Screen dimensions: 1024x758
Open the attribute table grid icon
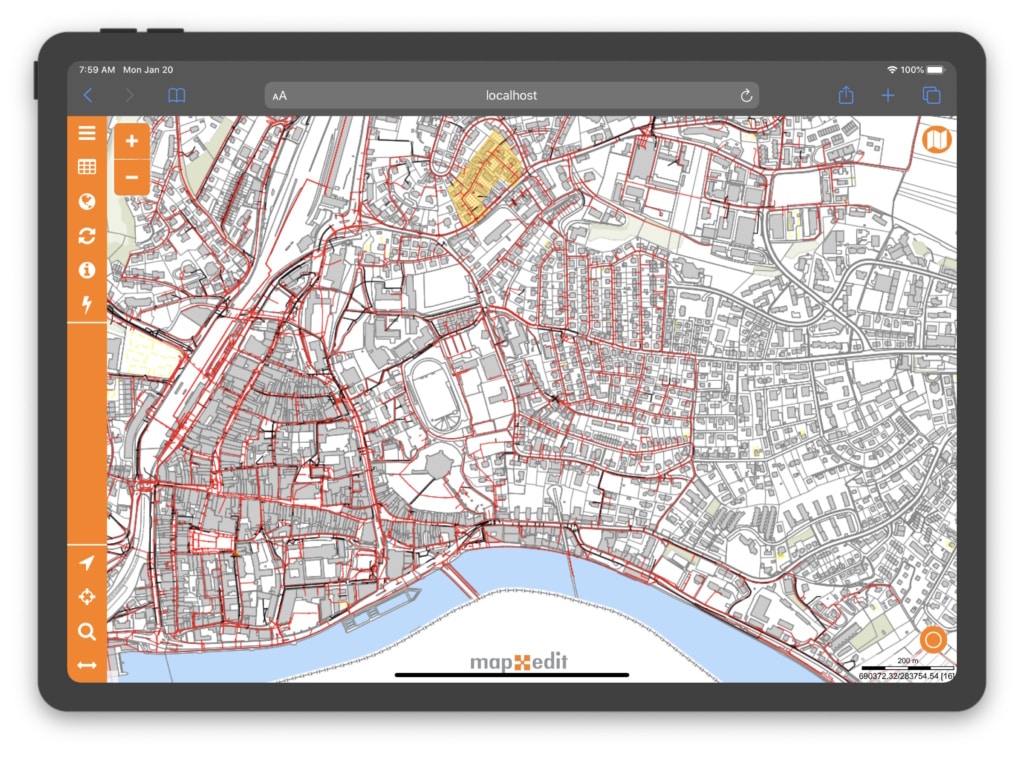coord(87,167)
